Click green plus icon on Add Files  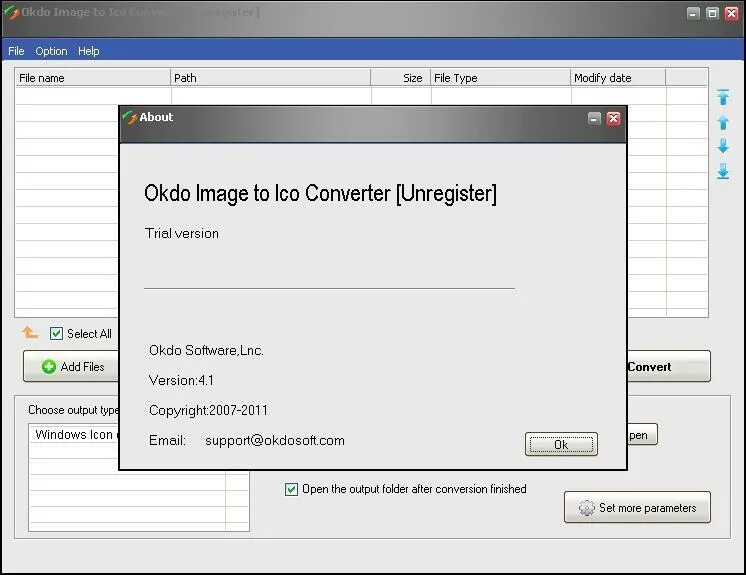(49, 367)
